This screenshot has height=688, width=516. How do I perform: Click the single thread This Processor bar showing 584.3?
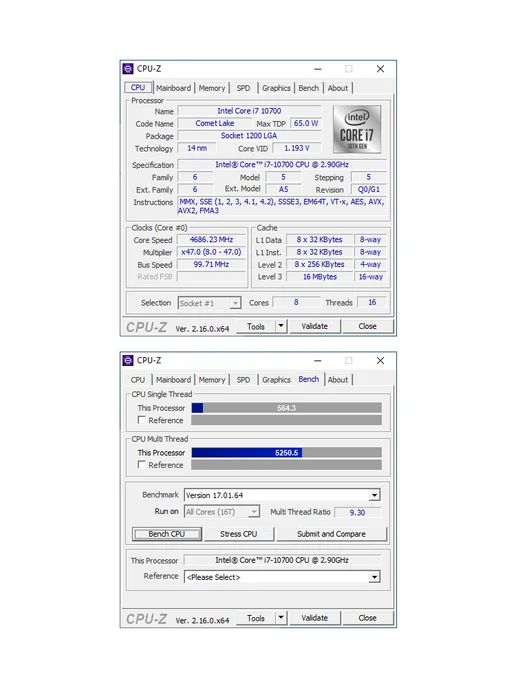(287, 408)
